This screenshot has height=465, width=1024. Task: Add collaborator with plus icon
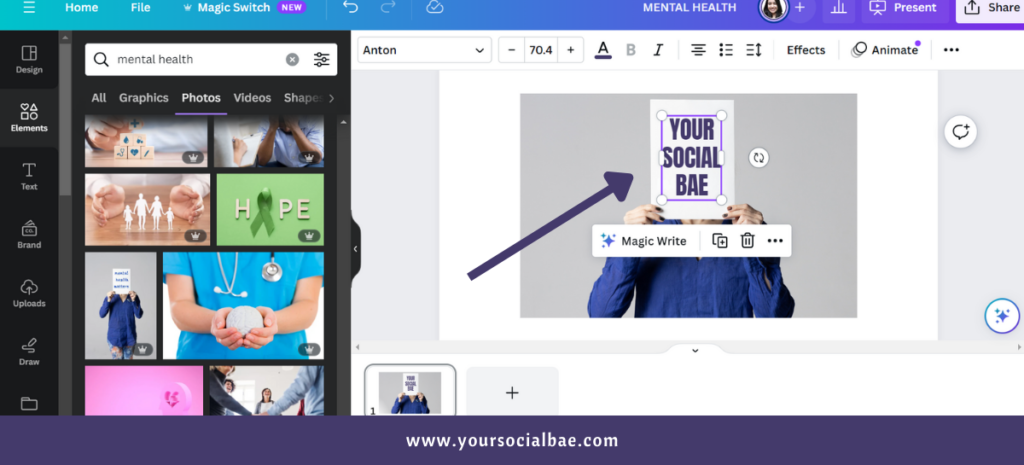tap(799, 7)
